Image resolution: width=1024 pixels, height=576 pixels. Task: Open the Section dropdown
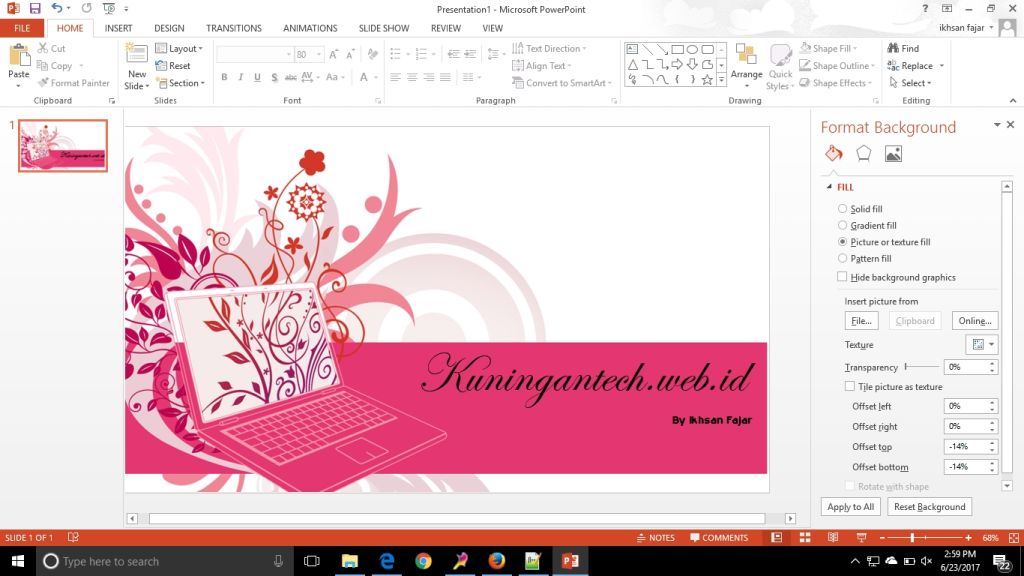[x=180, y=83]
